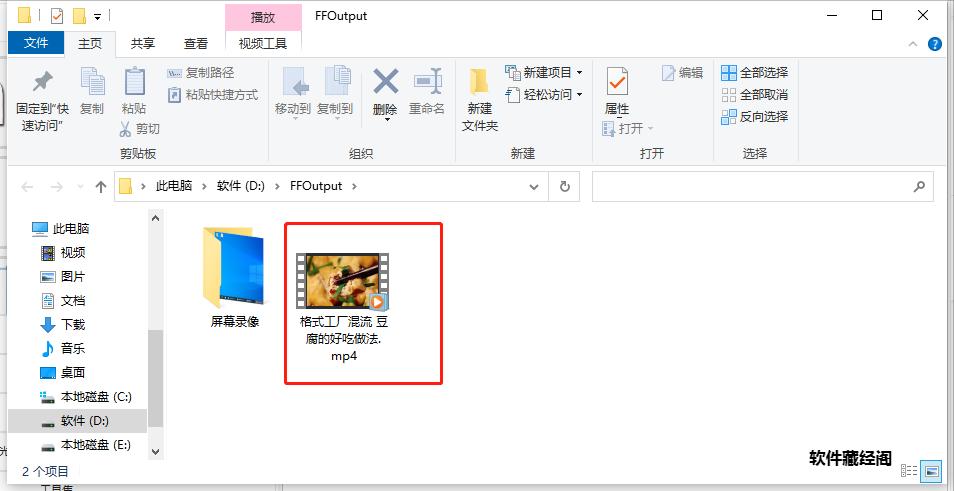This screenshot has width=954, height=491.
Task: Click 软件 (D:) in address bar
Action: tap(240, 186)
